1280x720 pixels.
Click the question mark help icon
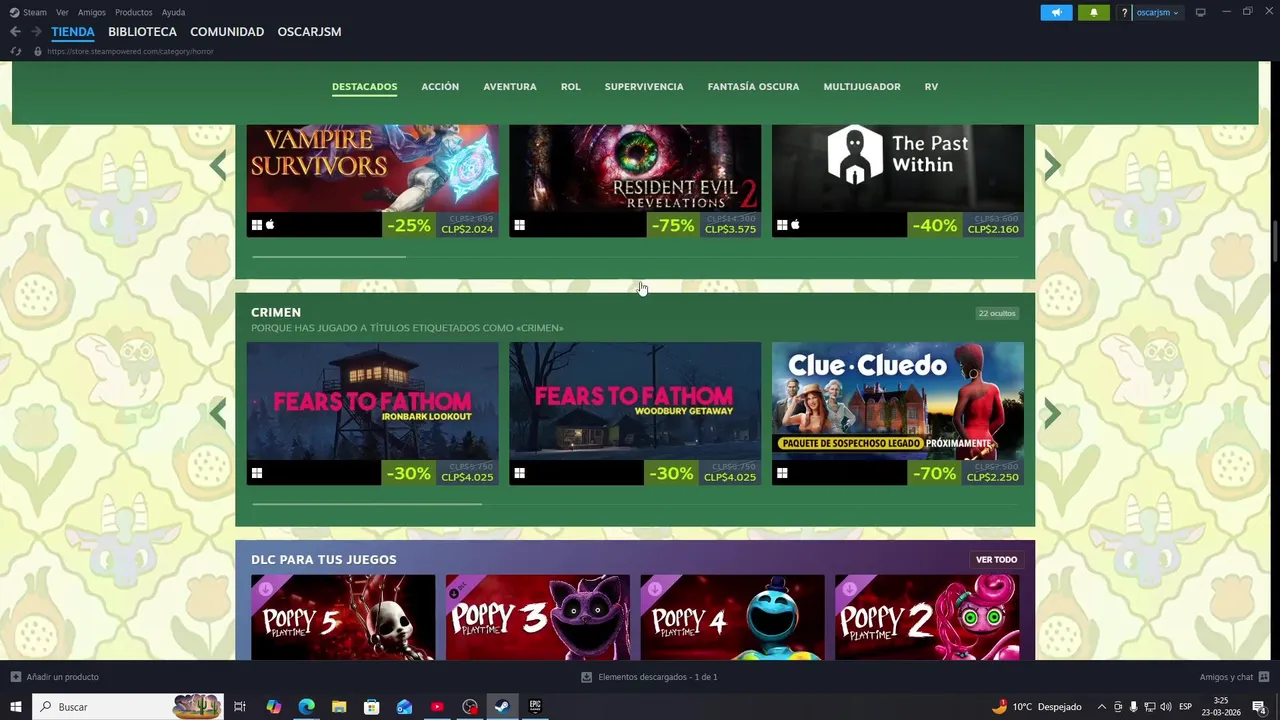pos(1125,13)
